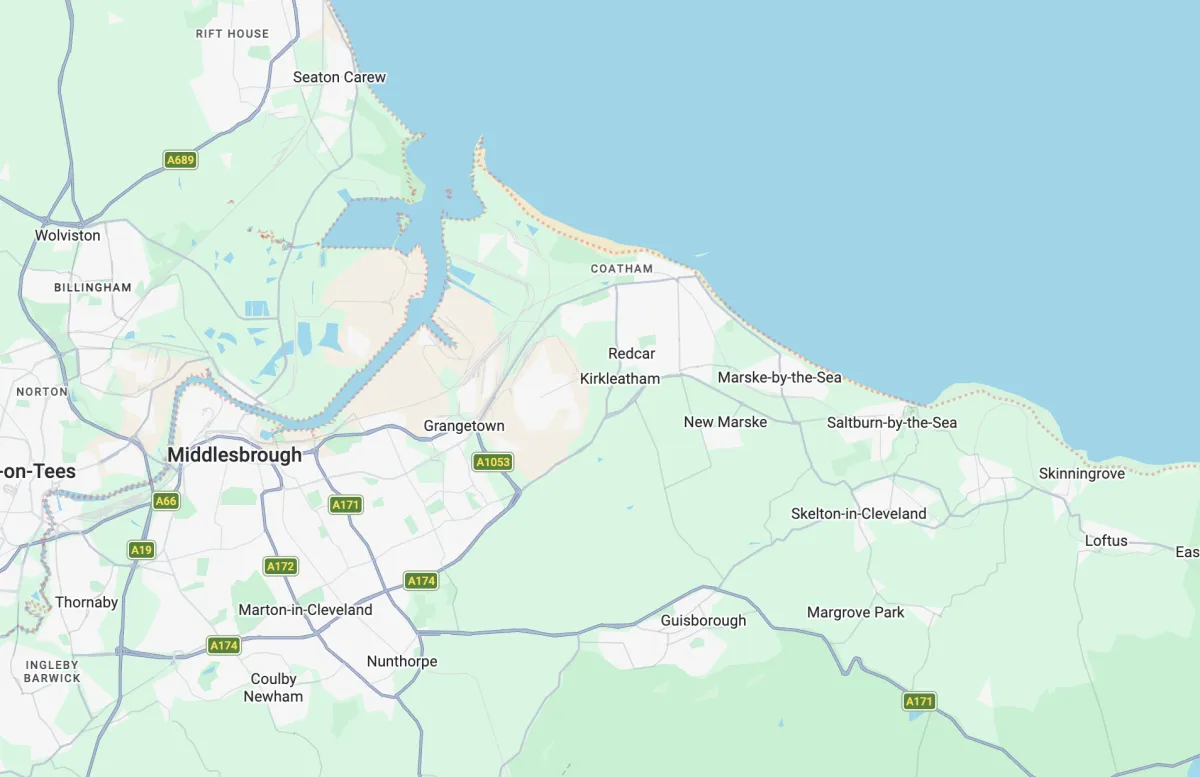Select the A1053 road shield near Grangetown
Screen dimensions: 1200x777
click(x=493, y=462)
